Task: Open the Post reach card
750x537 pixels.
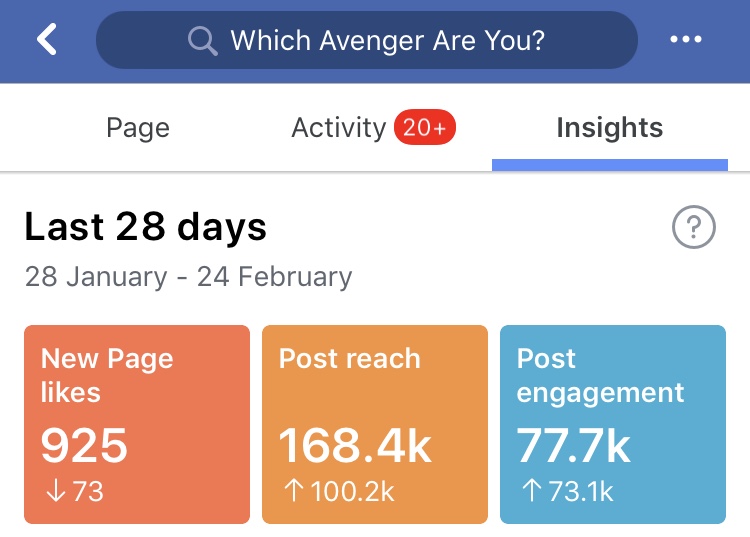Action: pos(374,424)
